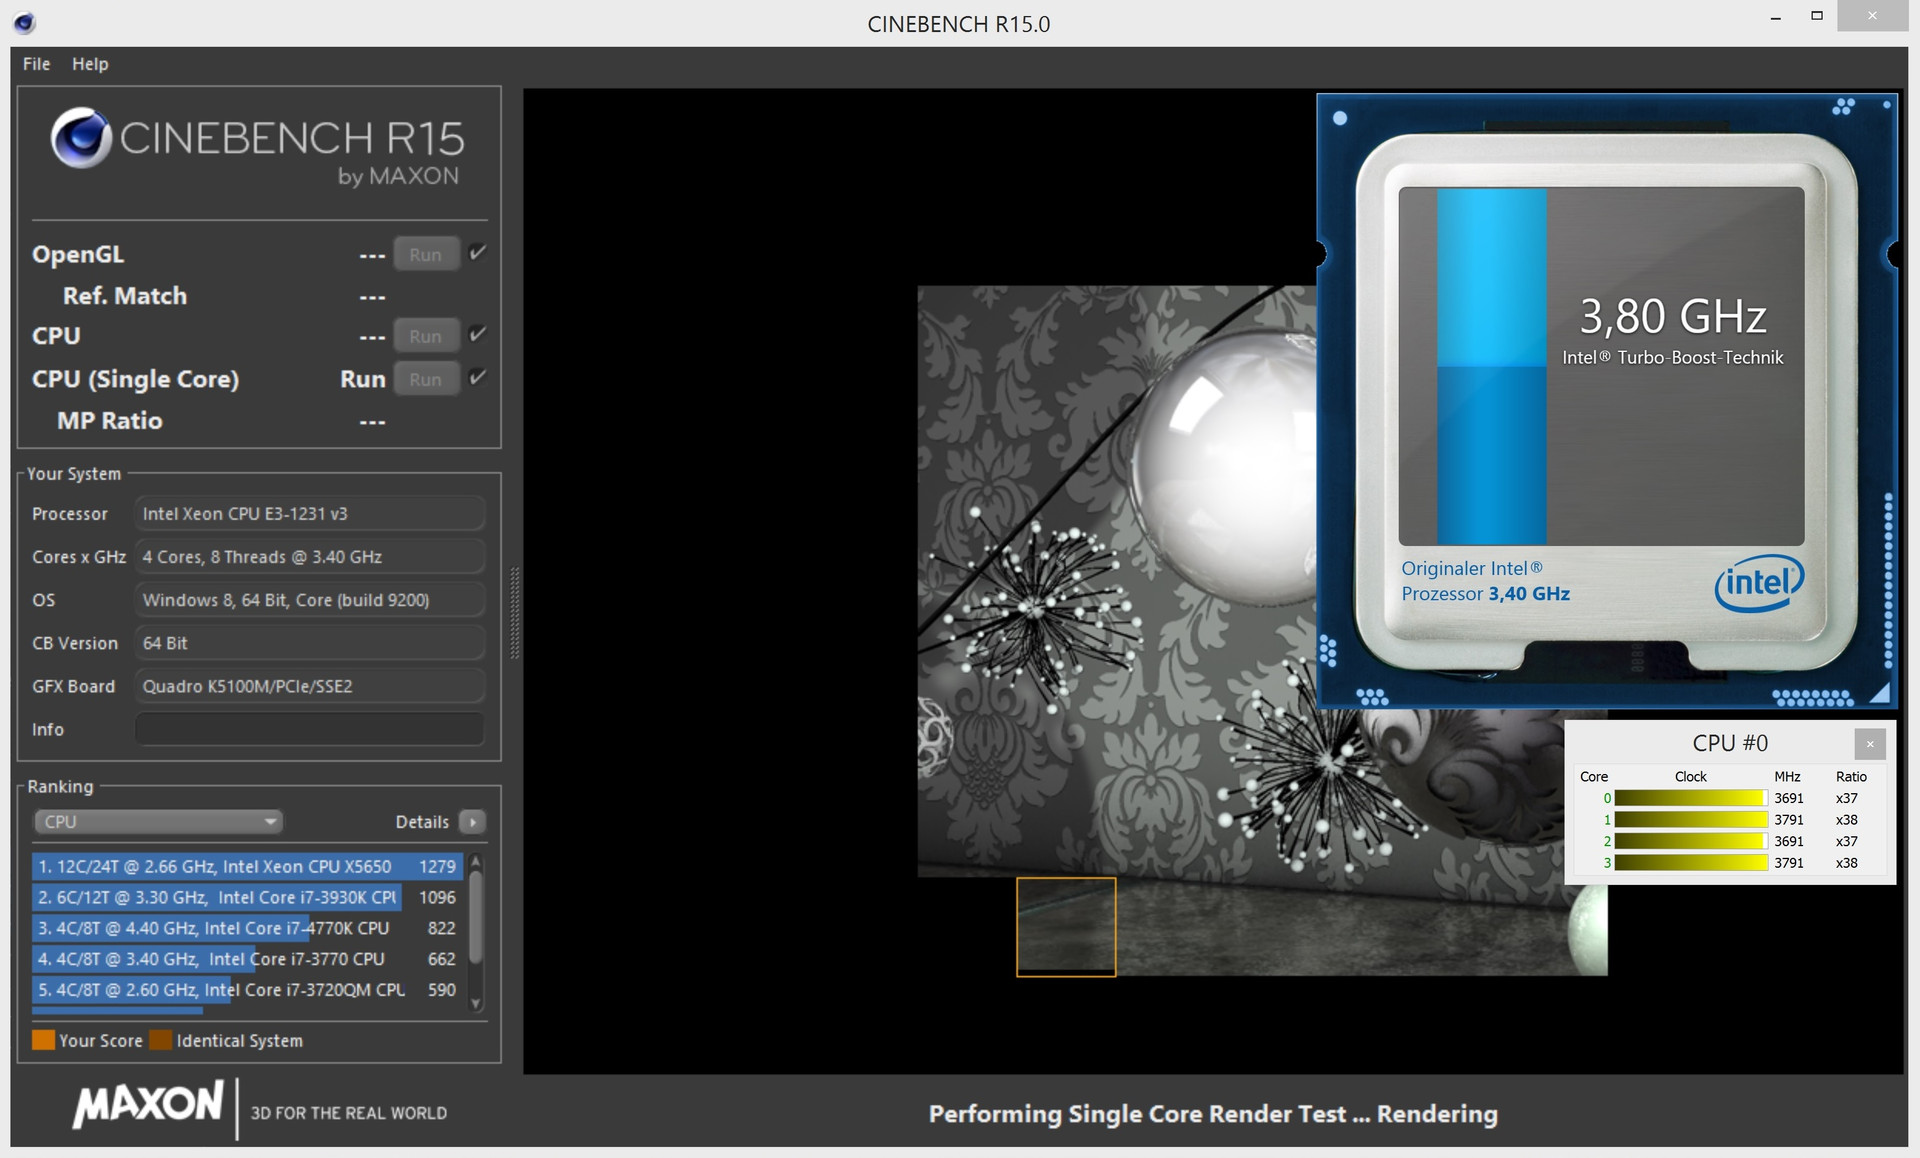Click the Turbo Boost gadget resize corner triangle
Image resolution: width=1920 pixels, height=1158 pixels.
click(1879, 692)
